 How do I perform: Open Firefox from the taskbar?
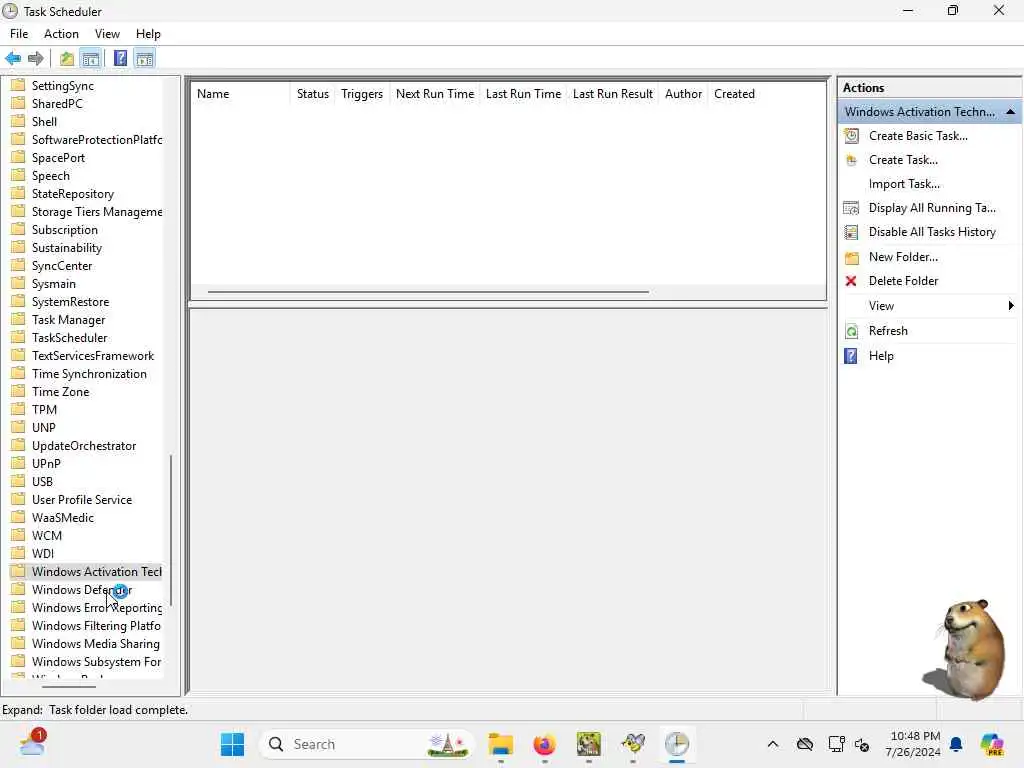[x=544, y=744]
